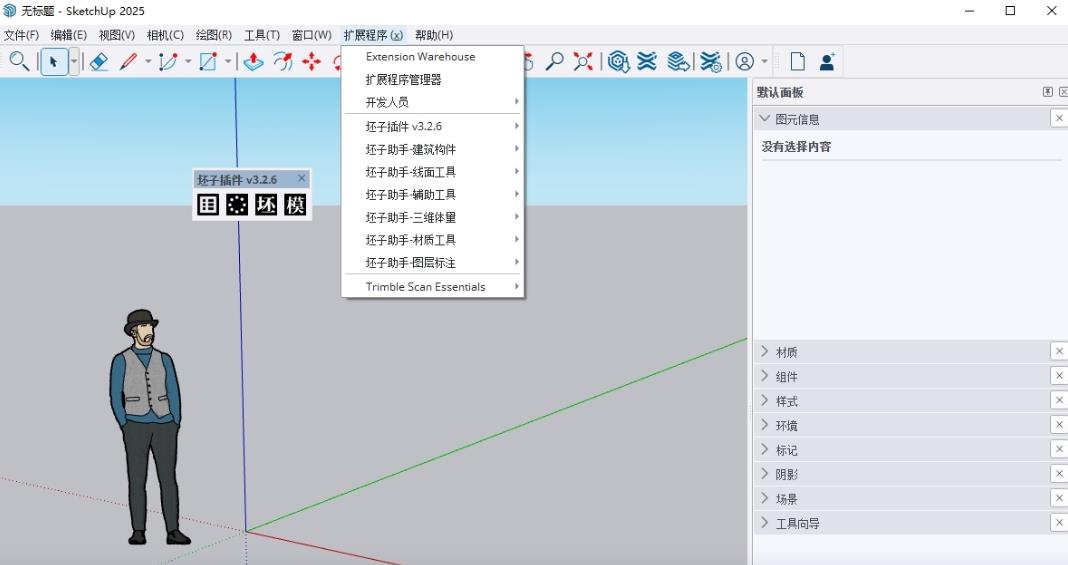
Task: Click the add person icon
Action: (x=827, y=61)
